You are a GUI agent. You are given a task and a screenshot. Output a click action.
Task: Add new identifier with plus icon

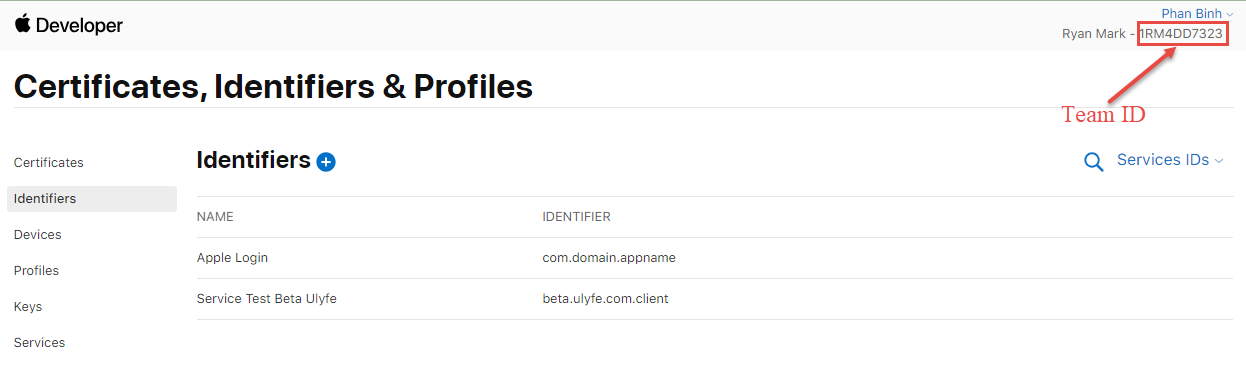(x=326, y=162)
